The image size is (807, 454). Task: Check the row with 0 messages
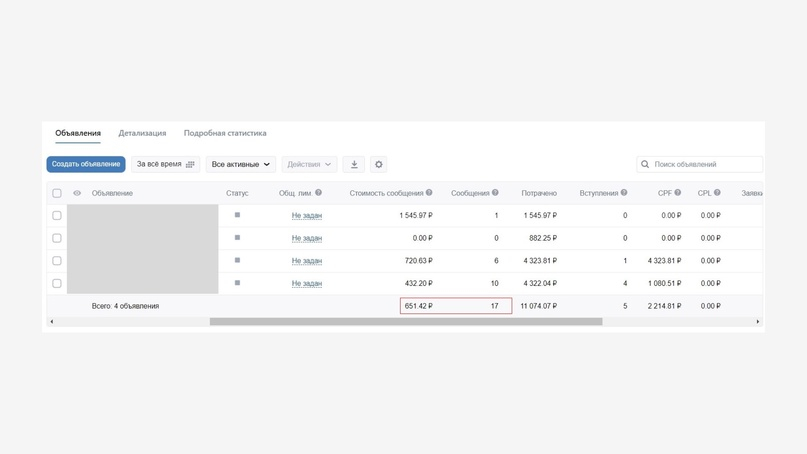(x=57, y=238)
